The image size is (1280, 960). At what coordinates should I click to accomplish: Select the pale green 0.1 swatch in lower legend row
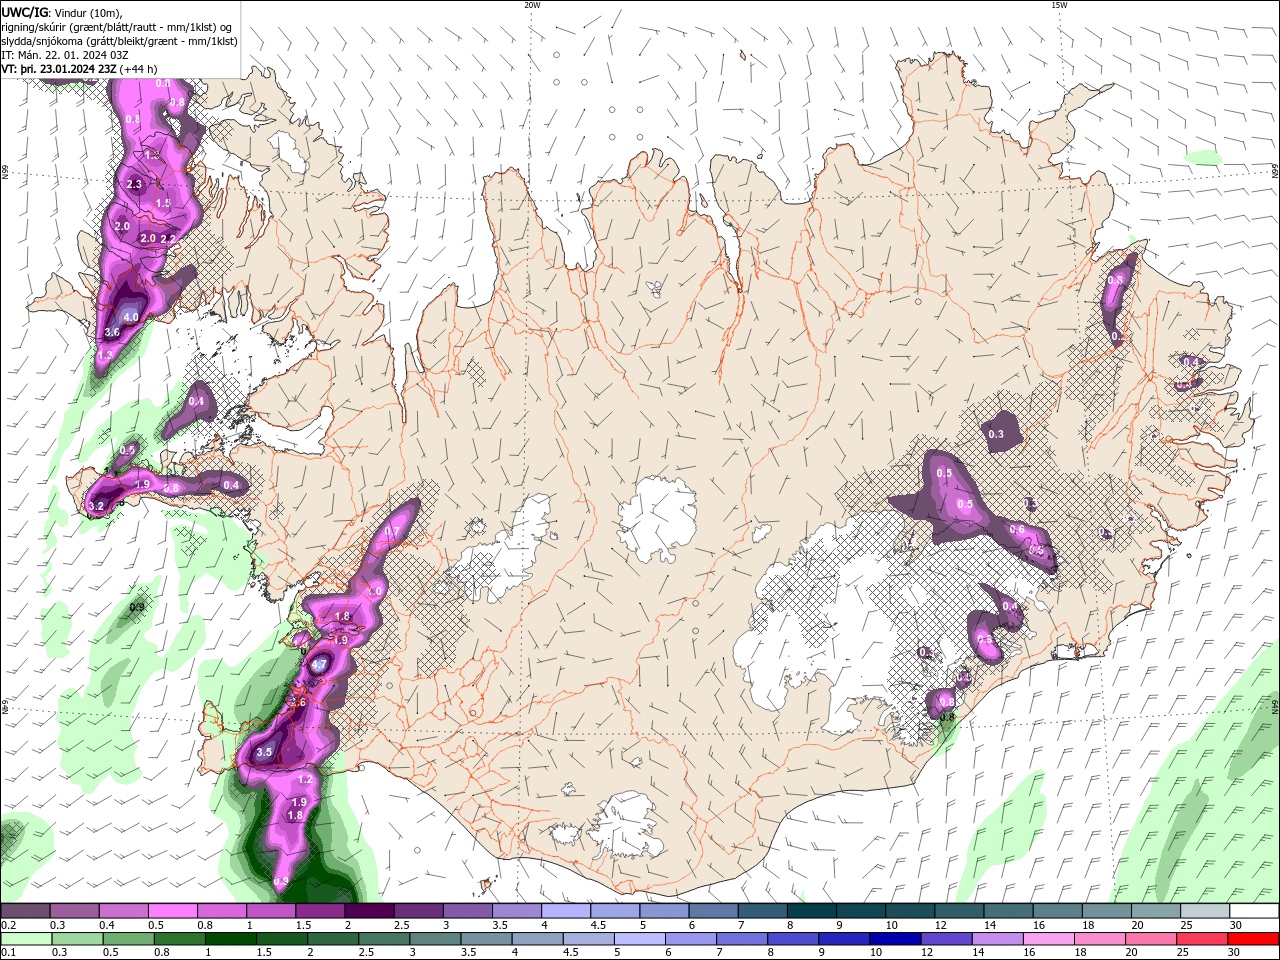[x=25, y=939]
